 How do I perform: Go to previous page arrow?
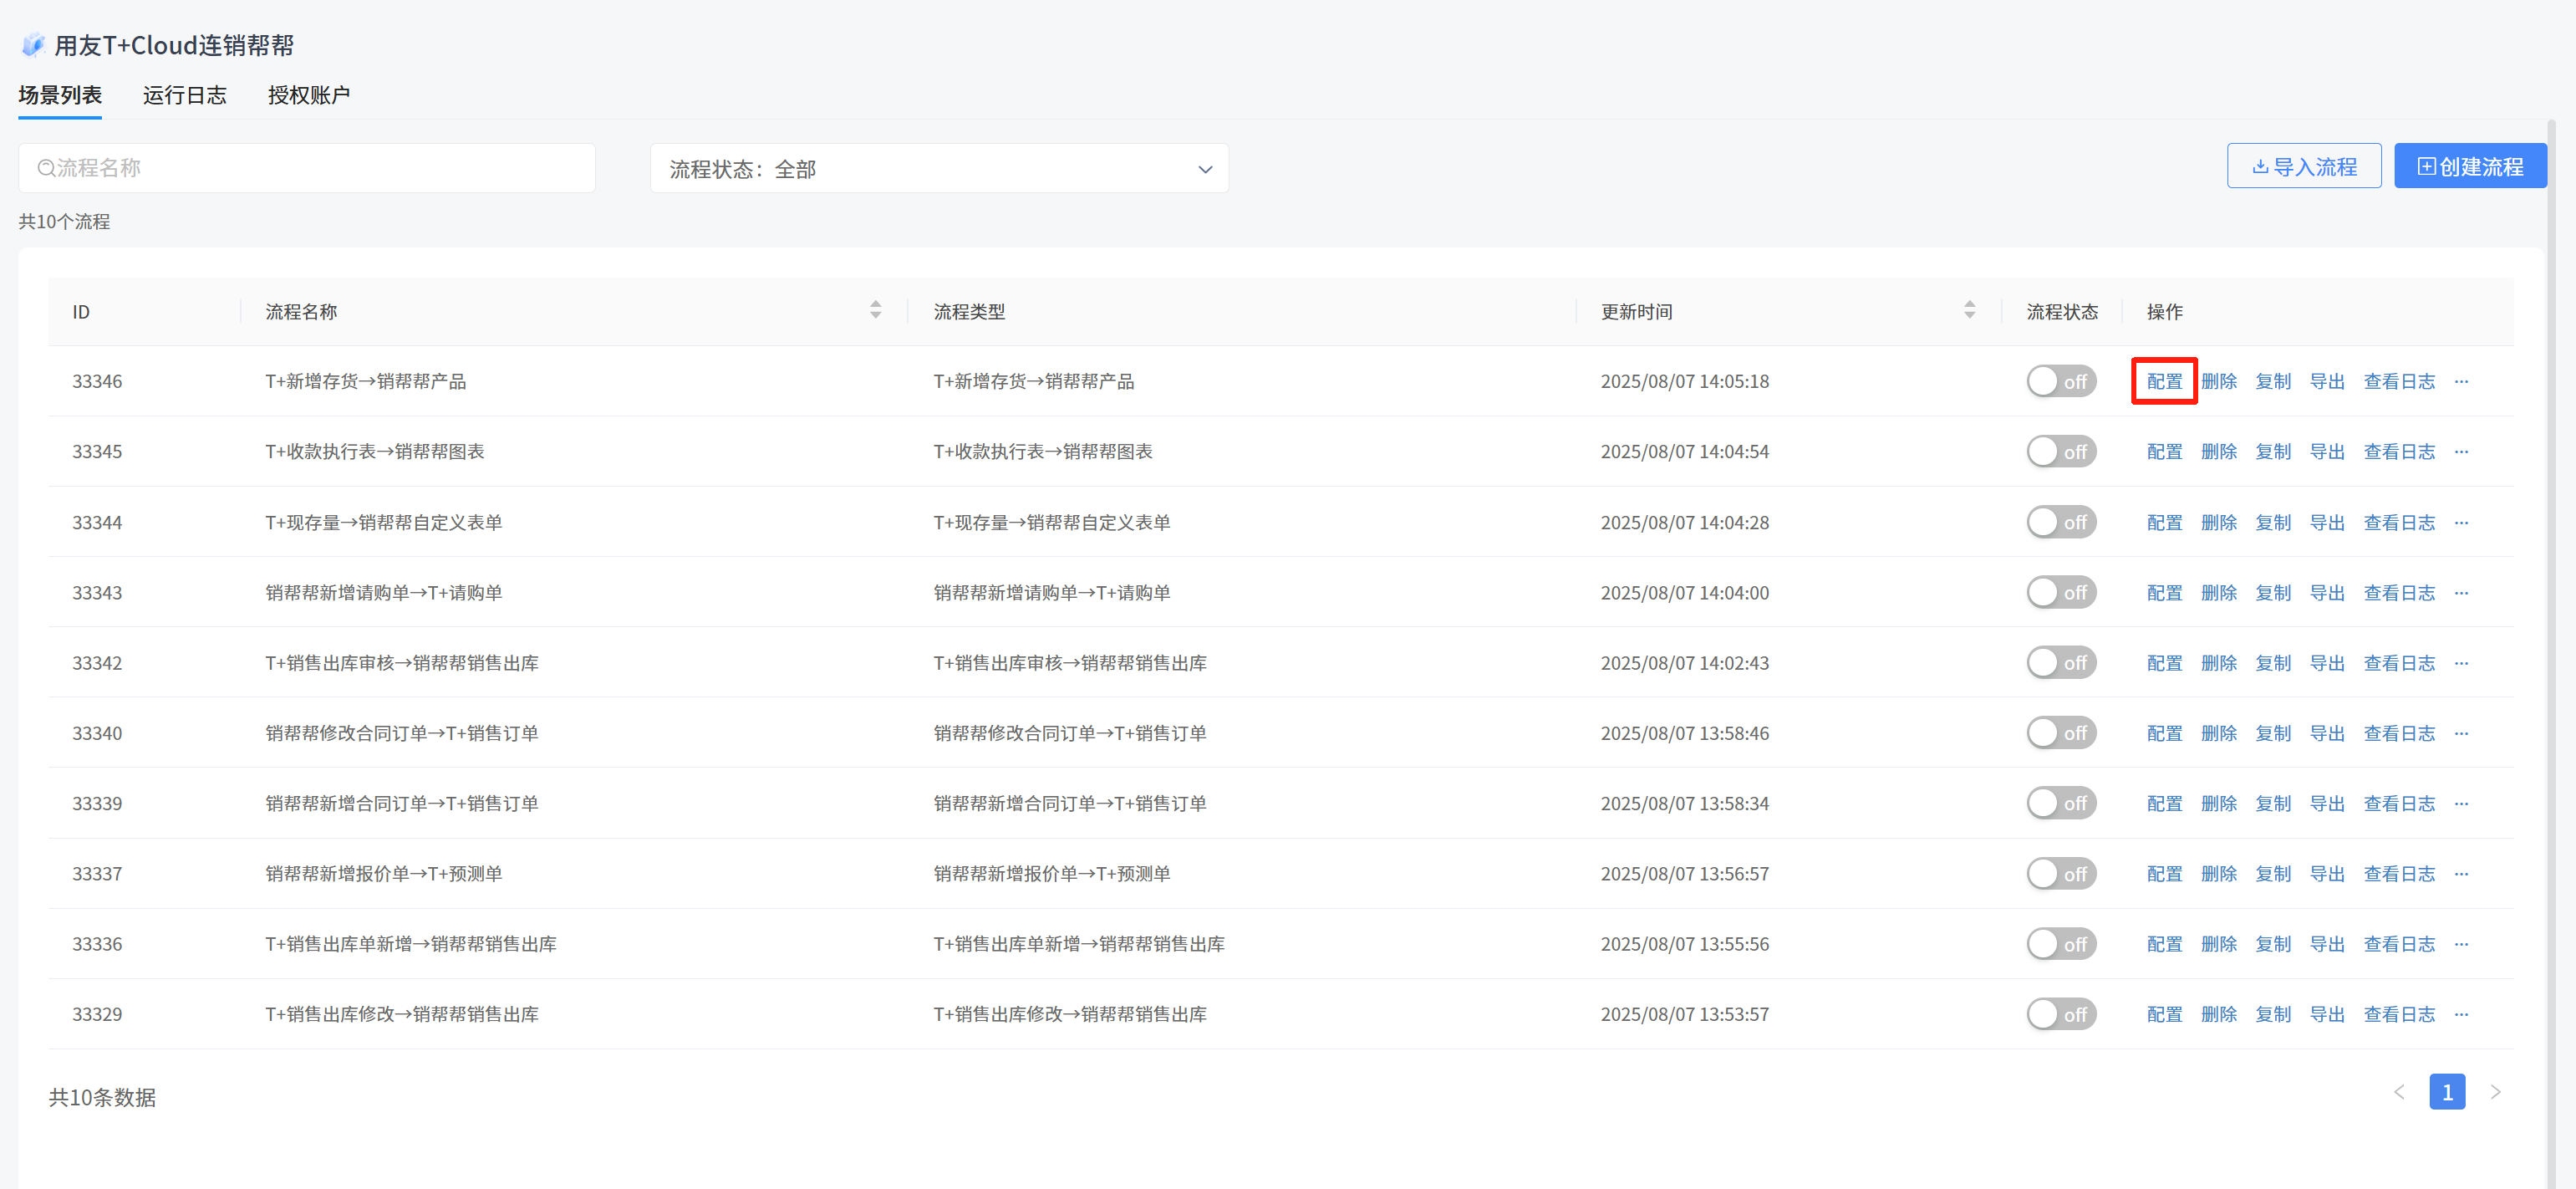(x=2399, y=1092)
